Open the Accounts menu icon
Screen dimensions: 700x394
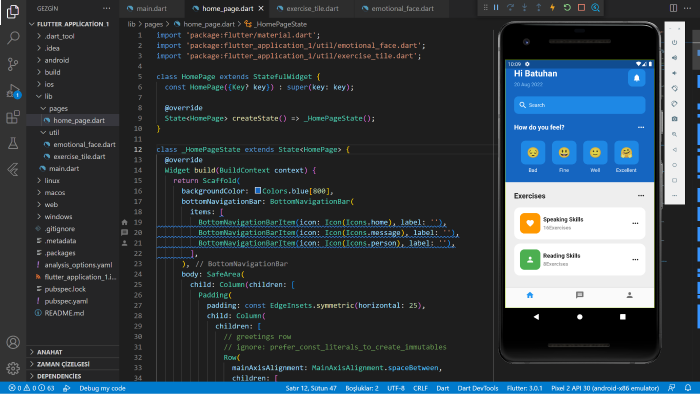(13, 342)
